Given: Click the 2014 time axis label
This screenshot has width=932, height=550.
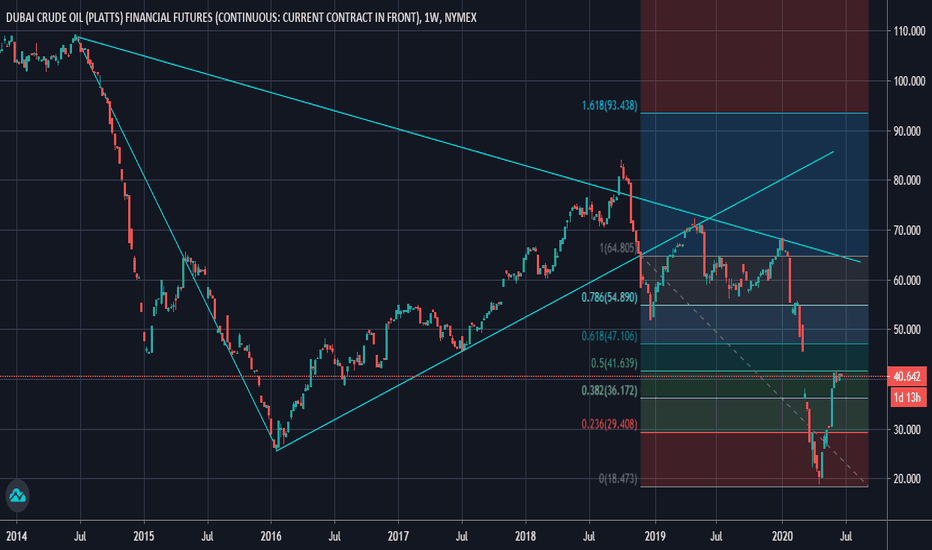Looking at the screenshot, I should [x=17, y=536].
